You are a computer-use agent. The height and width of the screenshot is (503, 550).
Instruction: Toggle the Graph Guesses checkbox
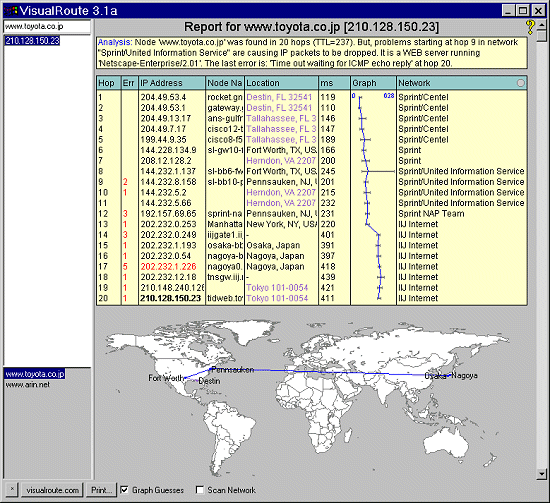click(x=124, y=490)
